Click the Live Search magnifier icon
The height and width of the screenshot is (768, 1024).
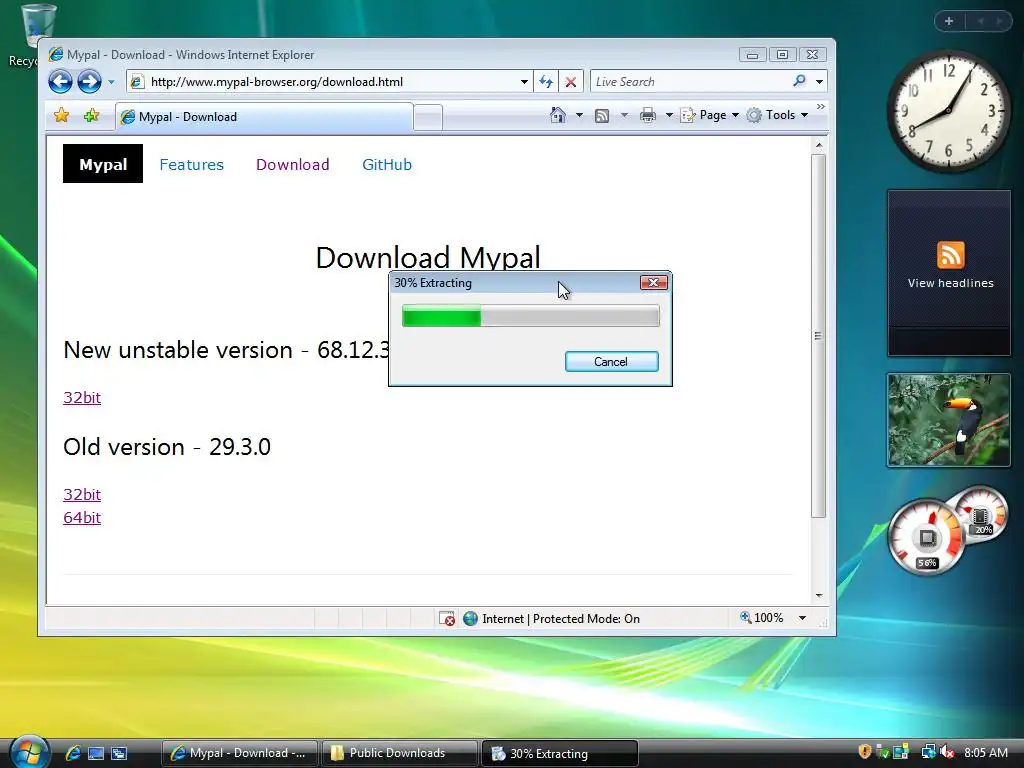pos(799,81)
